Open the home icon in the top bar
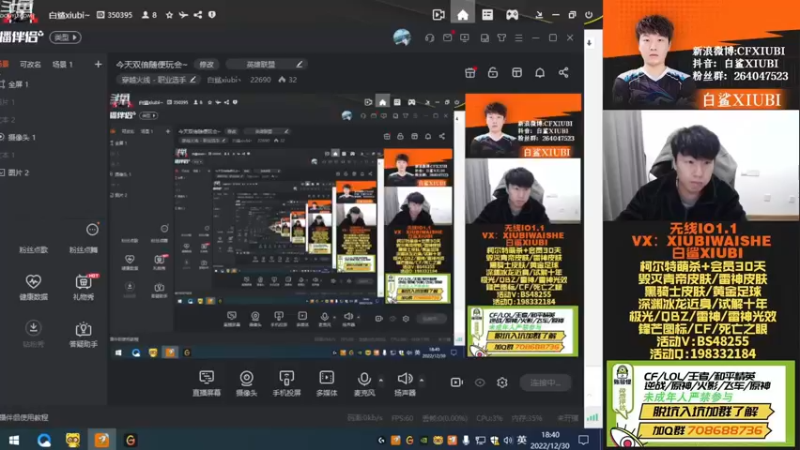The width and height of the screenshot is (800, 450). point(462,15)
